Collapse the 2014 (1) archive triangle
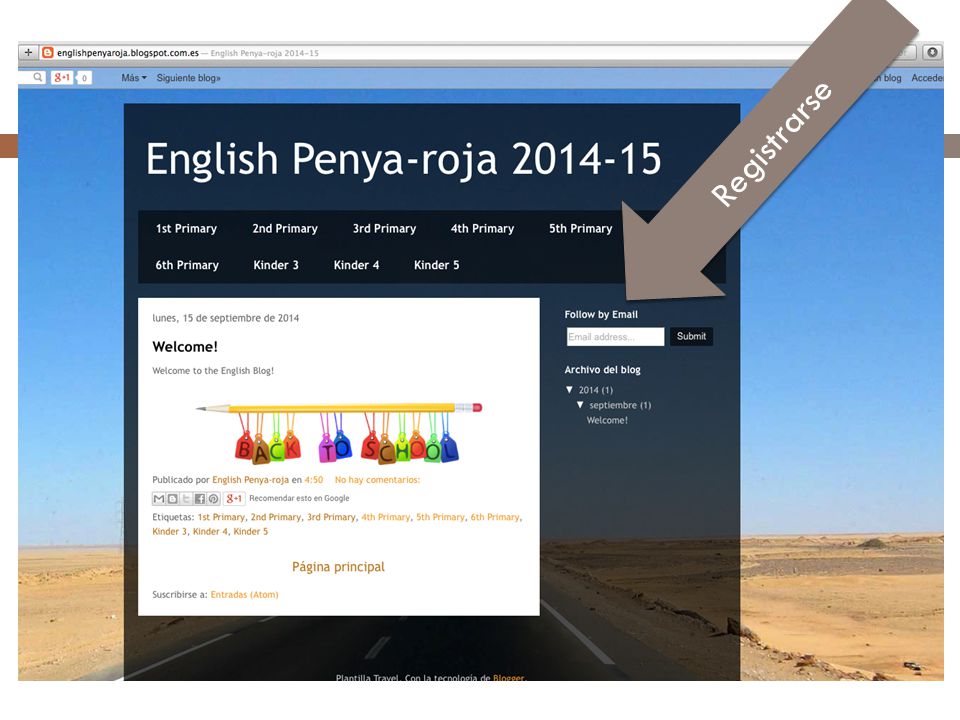Screen dimensions: 960x720 tap(569, 389)
